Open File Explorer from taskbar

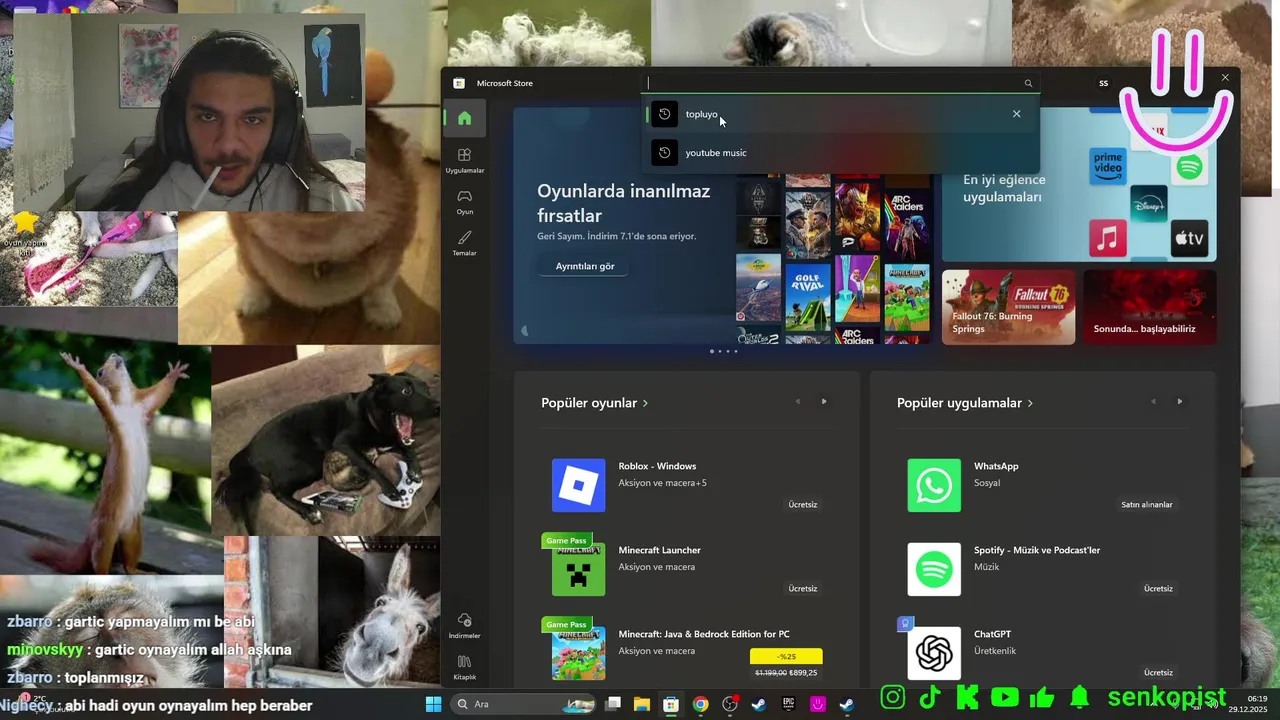coord(642,704)
